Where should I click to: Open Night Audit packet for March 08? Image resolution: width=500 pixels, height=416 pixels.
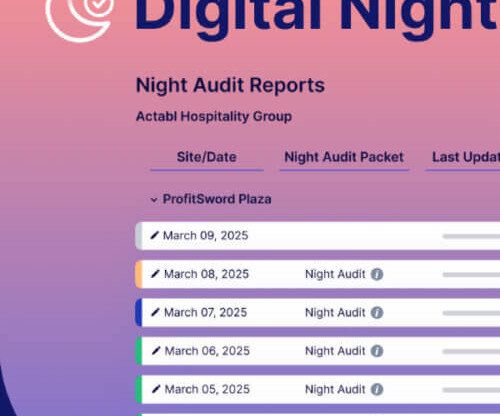tap(335, 274)
